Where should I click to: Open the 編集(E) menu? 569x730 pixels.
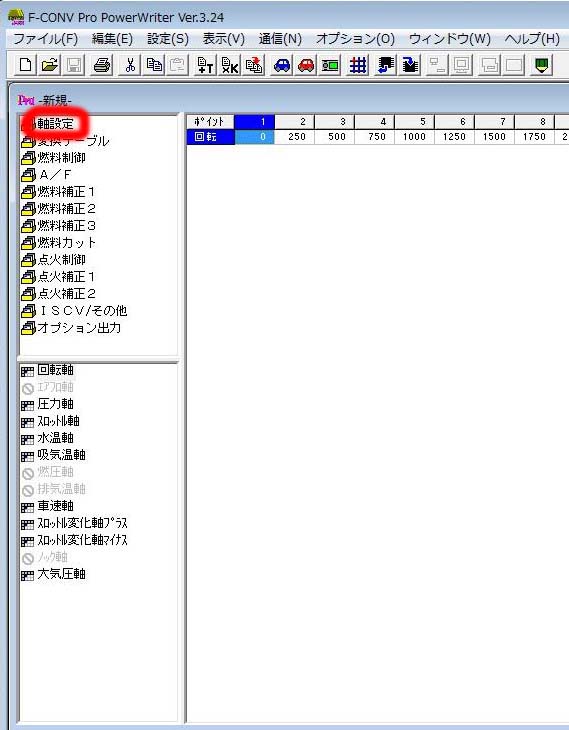pyautogui.click(x=112, y=39)
